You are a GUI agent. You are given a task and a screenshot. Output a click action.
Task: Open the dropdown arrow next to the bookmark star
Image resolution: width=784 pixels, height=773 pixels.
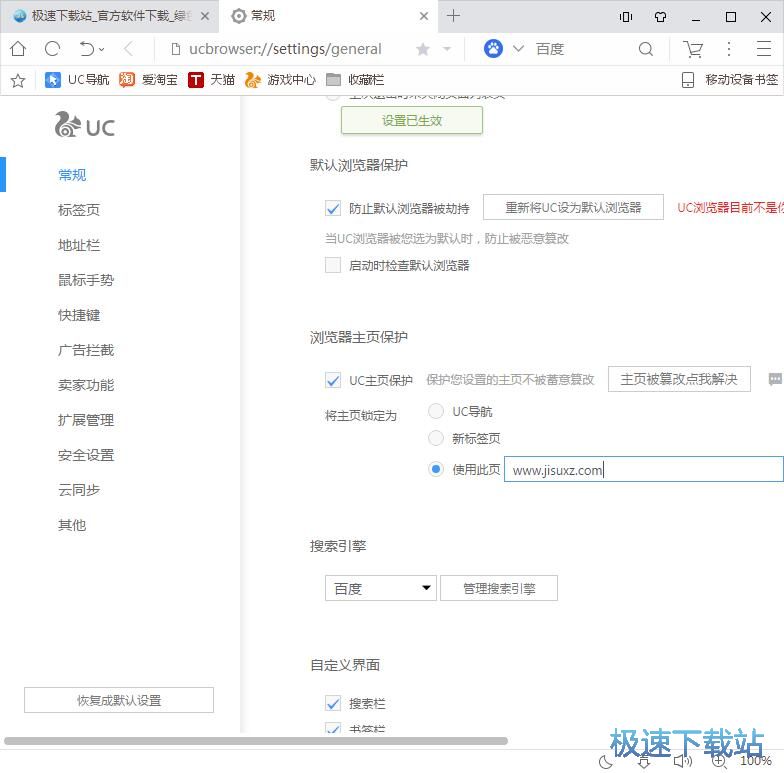coord(447,49)
